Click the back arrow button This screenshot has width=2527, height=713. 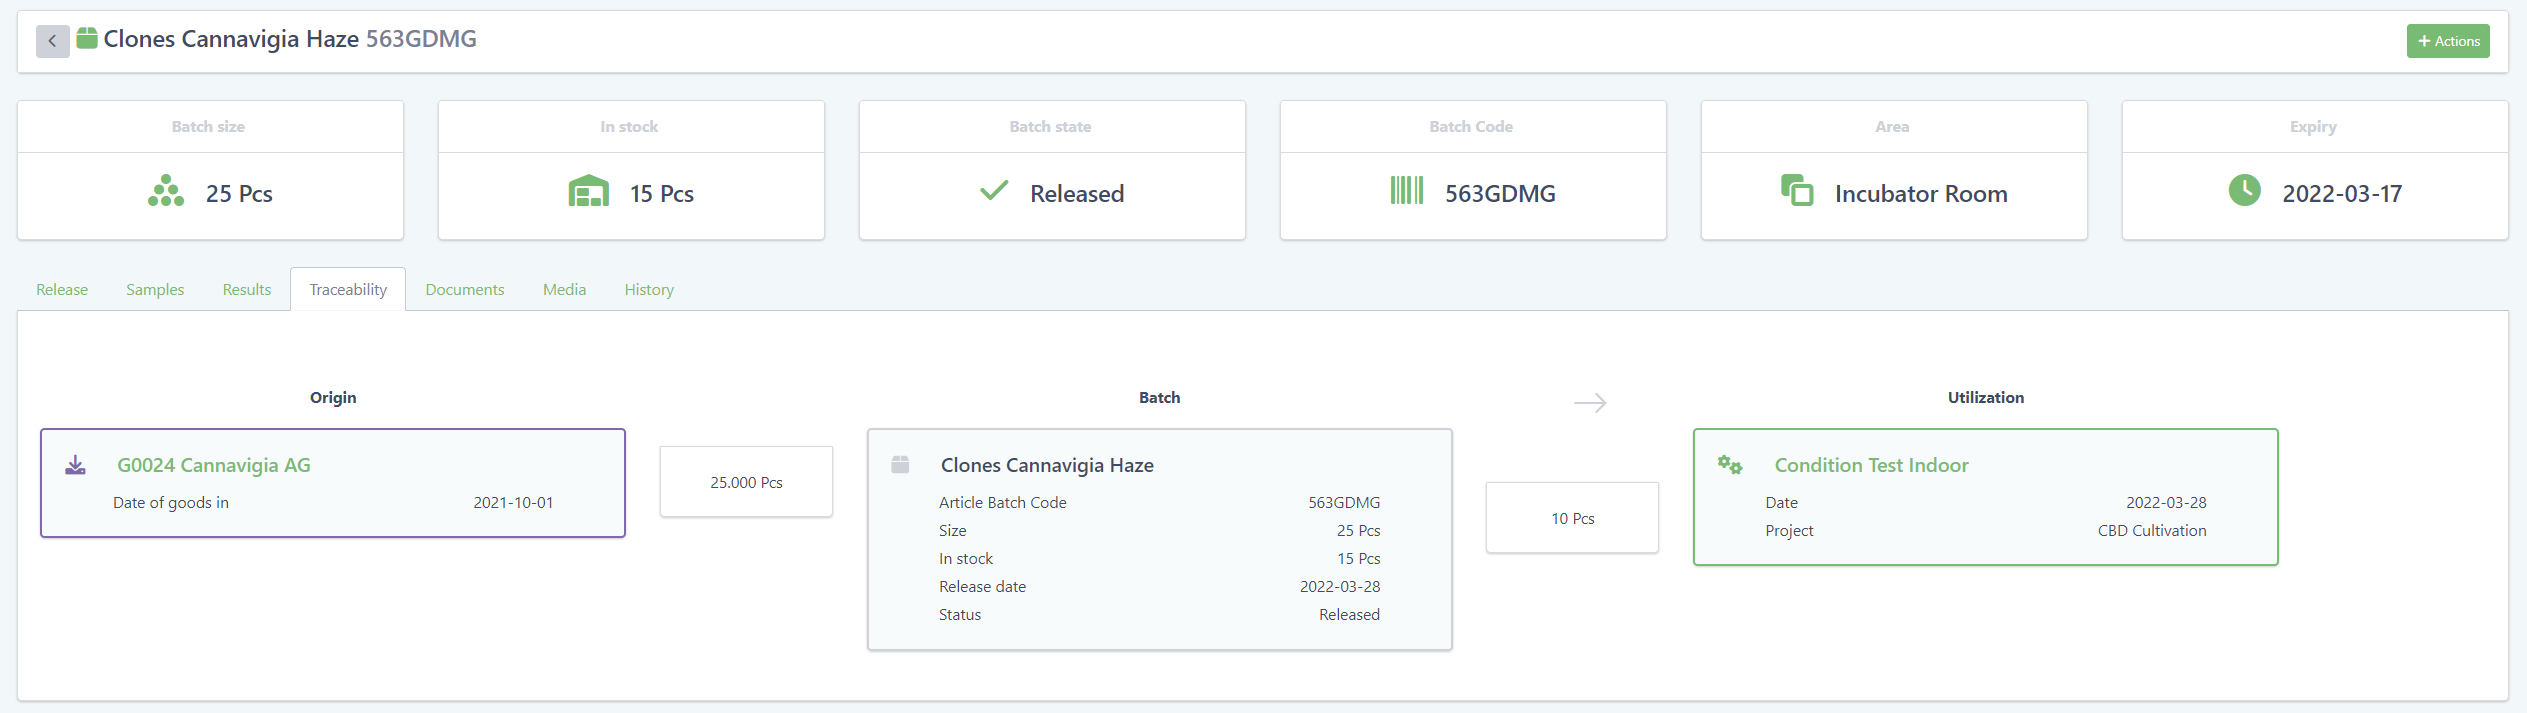pos(52,41)
